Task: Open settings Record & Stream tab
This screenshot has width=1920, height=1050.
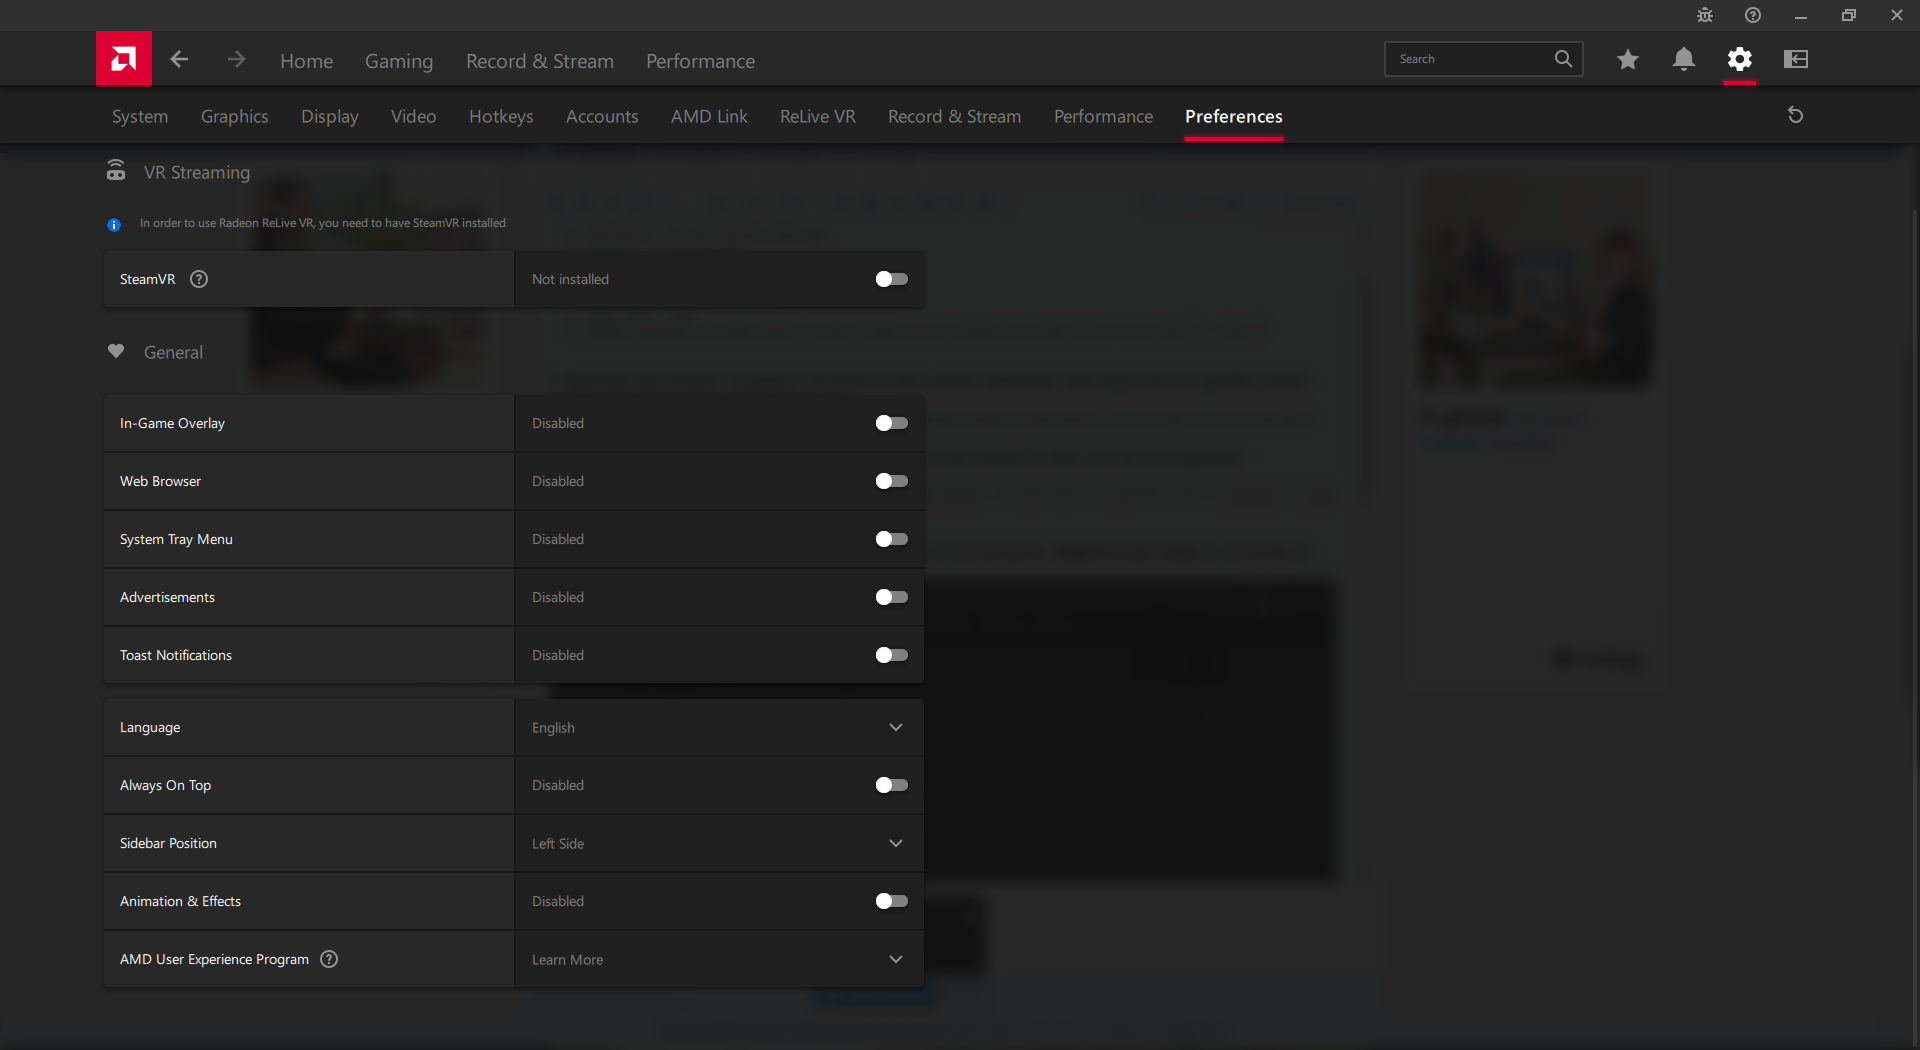Action: tap(954, 116)
